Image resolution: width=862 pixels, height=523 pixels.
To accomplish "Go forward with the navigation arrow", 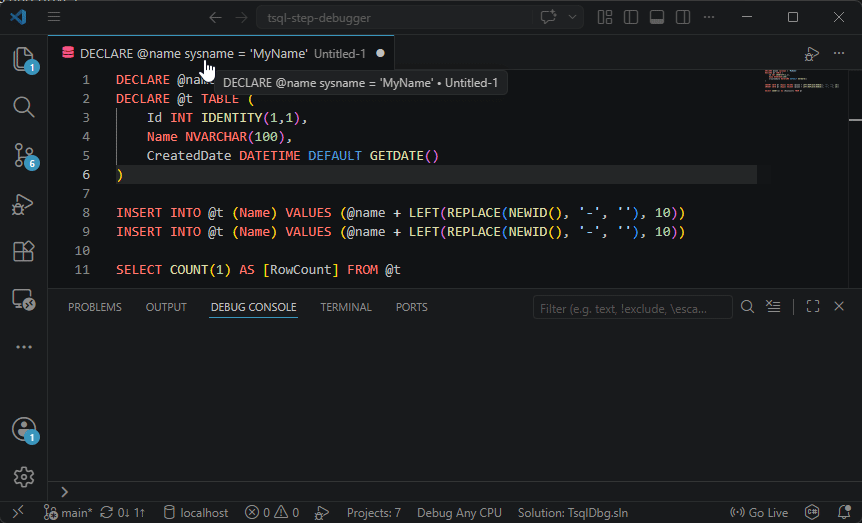I will coord(241,18).
